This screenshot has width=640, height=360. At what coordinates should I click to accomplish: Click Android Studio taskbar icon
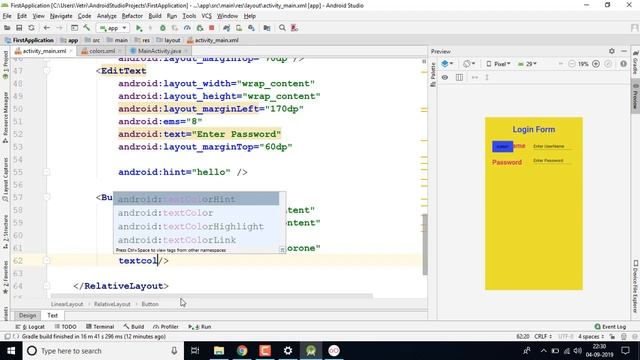tap(311, 351)
